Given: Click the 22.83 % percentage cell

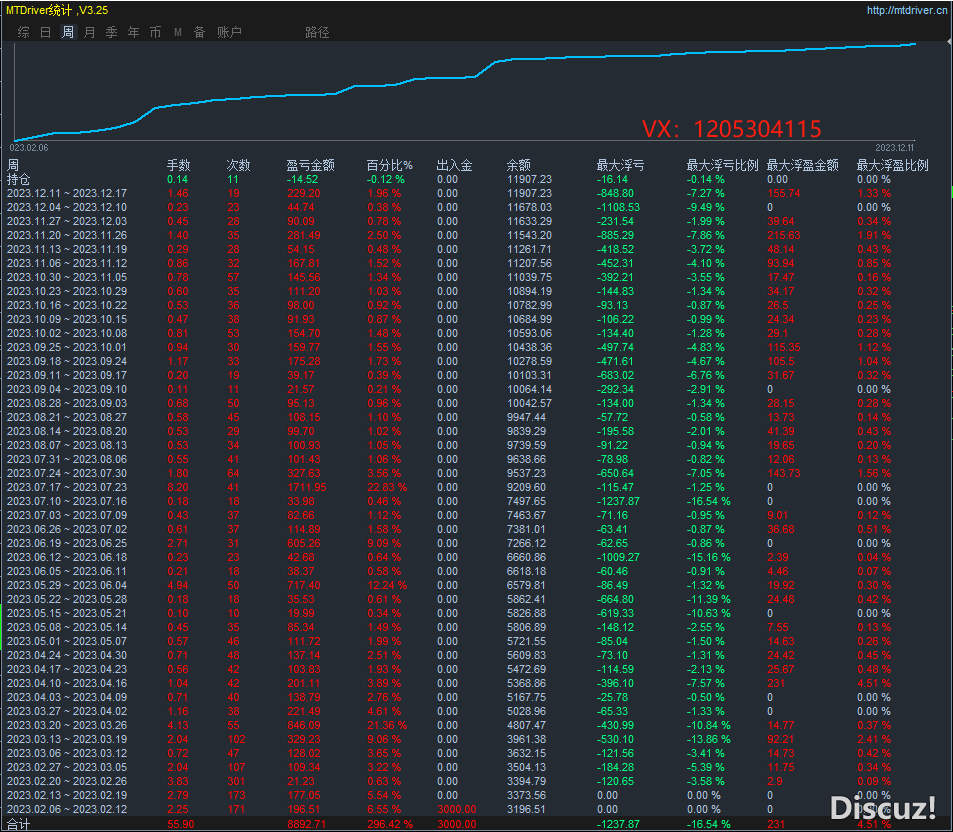Looking at the screenshot, I should [387, 487].
